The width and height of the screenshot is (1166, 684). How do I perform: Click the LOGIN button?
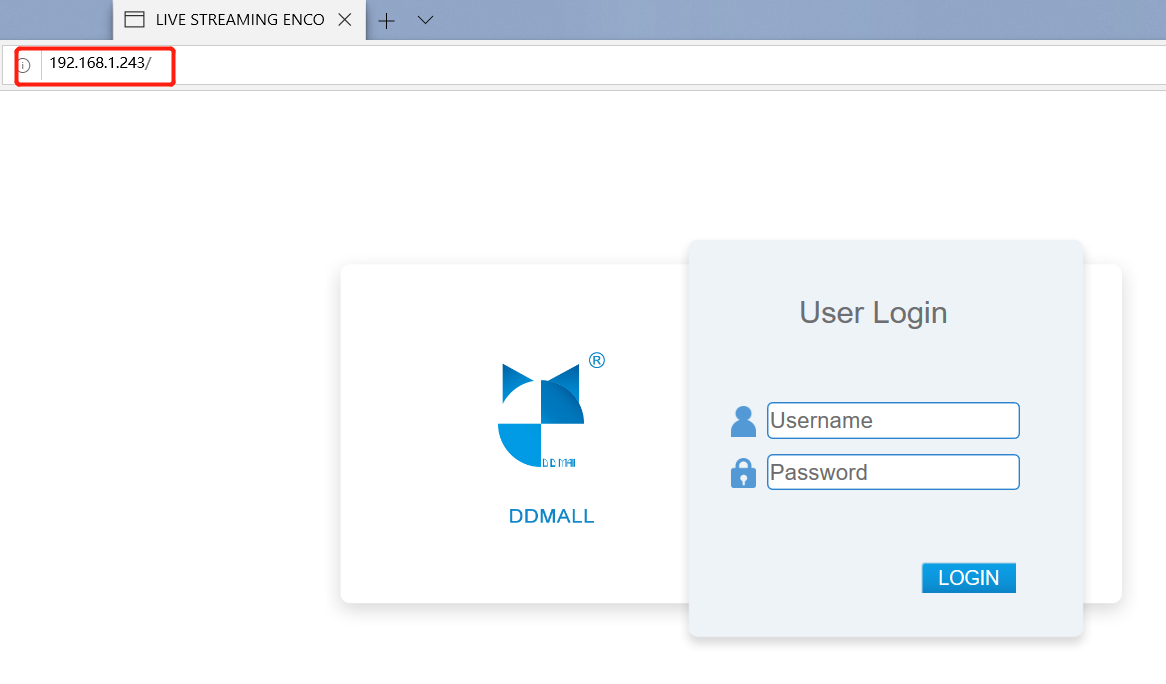(x=968, y=578)
